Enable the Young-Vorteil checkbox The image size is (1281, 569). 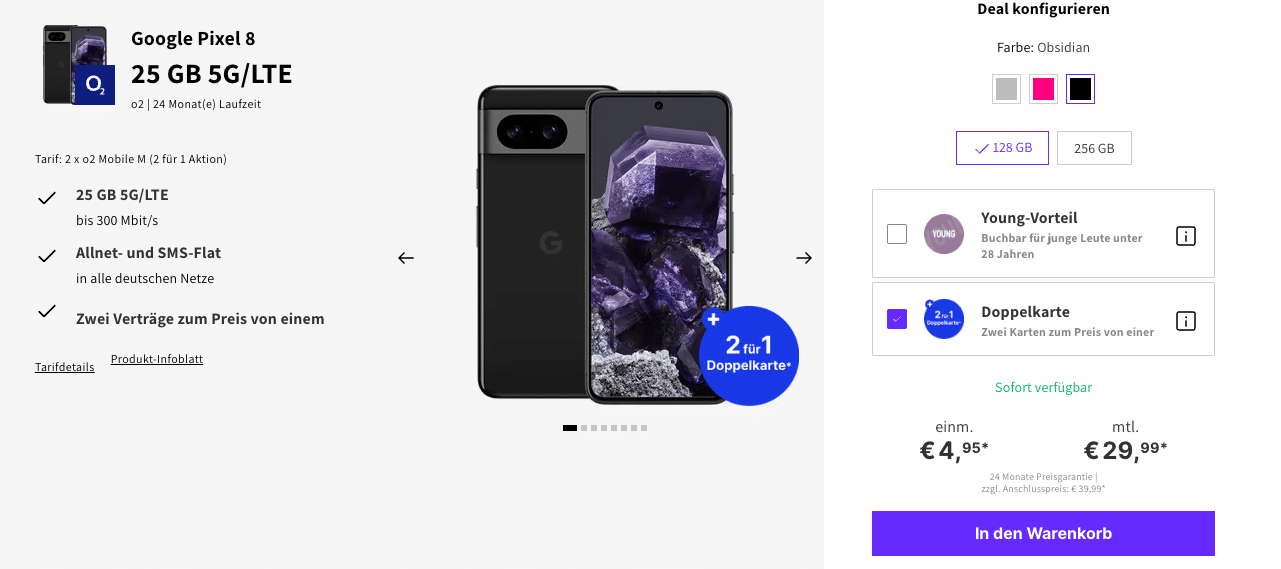pyautogui.click(x=897, y=234)
